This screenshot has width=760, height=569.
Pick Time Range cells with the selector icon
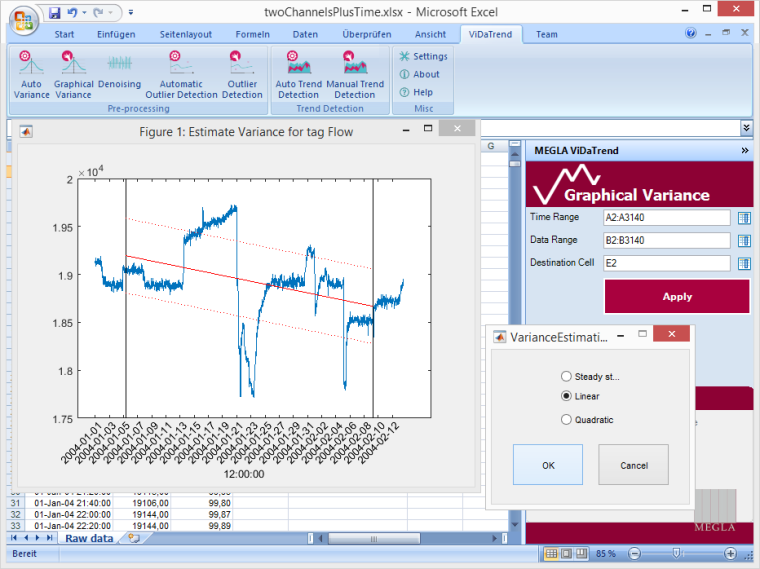(744, 218)
